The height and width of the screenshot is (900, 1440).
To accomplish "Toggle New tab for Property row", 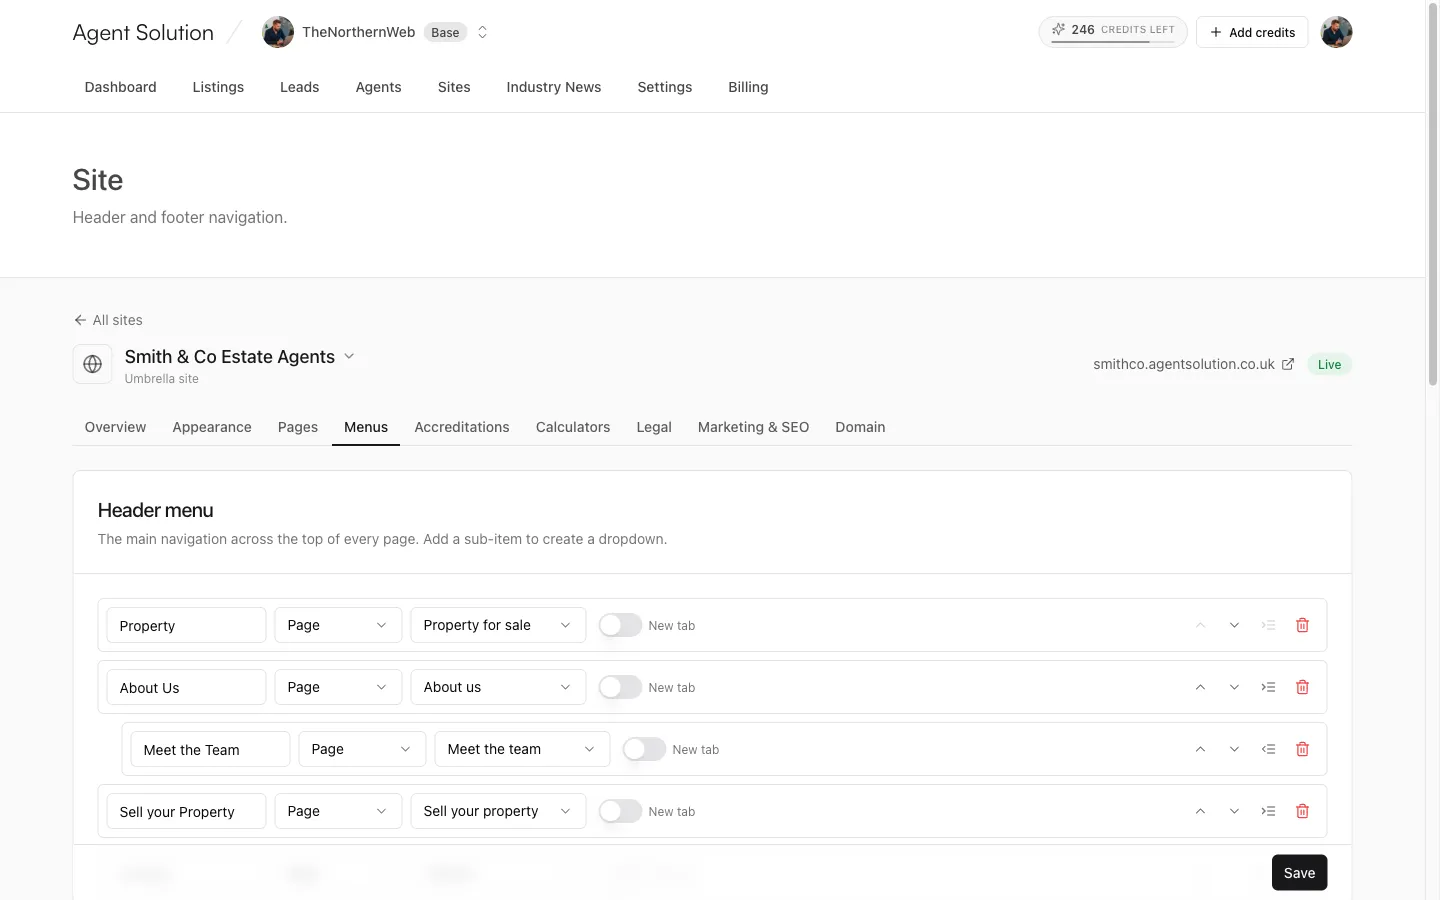I will click(x=620, y=625).
